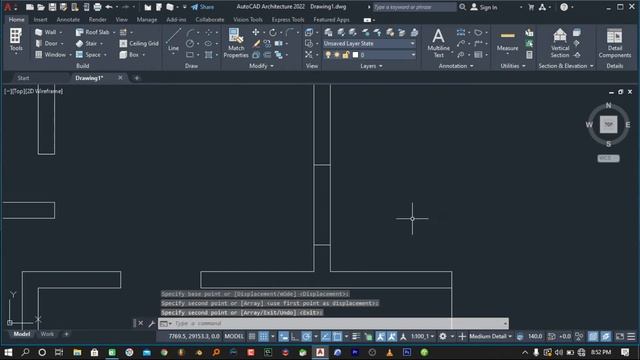Click the Multiline Text tool

point(438,43)
